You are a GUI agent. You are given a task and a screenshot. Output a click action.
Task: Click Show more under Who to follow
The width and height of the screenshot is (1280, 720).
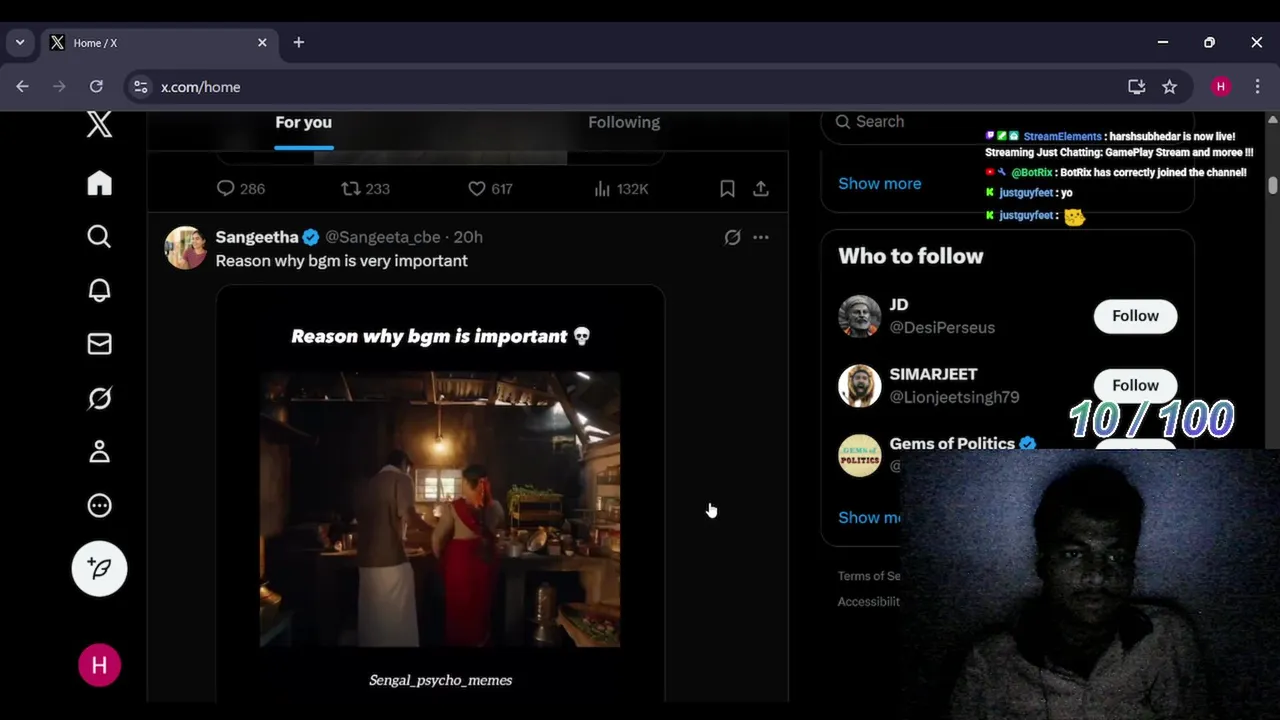[870, 517]
